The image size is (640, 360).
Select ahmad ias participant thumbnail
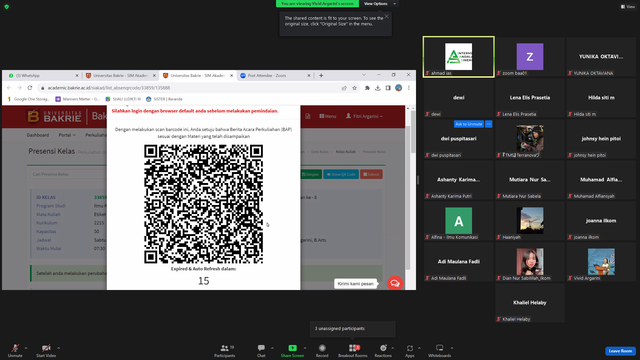point(459,57)
